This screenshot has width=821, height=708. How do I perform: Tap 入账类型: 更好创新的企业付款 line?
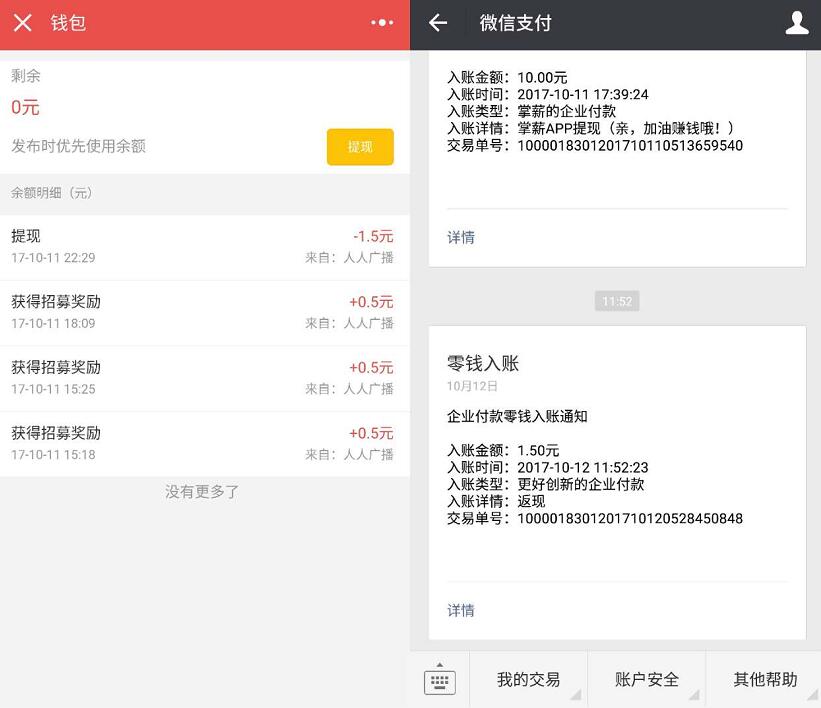click(545, 484)
